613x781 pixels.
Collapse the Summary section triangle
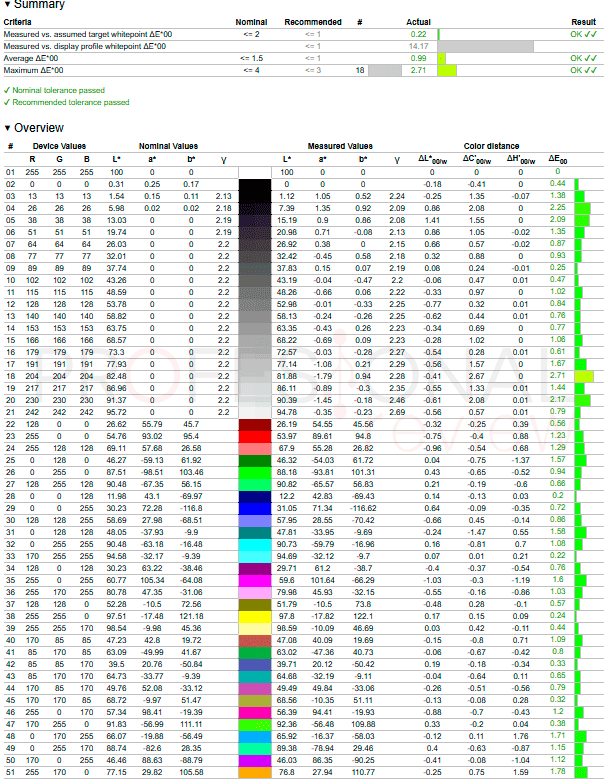7,4
